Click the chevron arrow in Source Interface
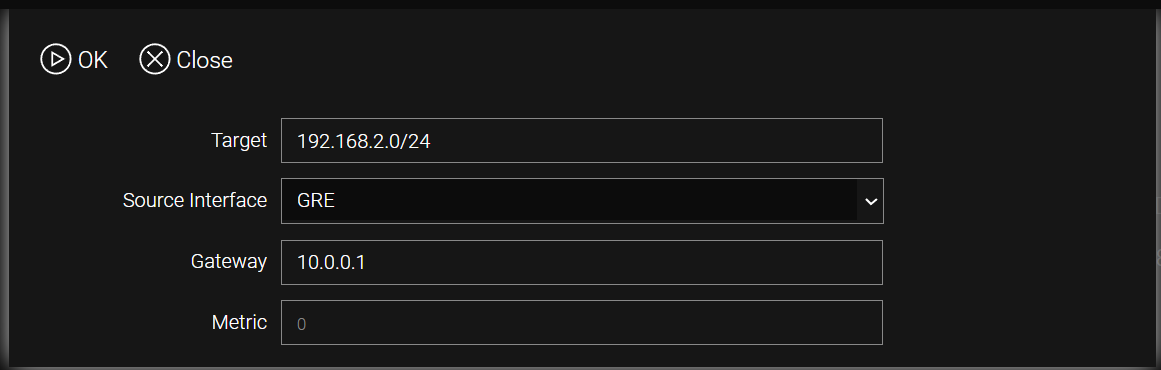1161x370 pixels. point(871,201)
